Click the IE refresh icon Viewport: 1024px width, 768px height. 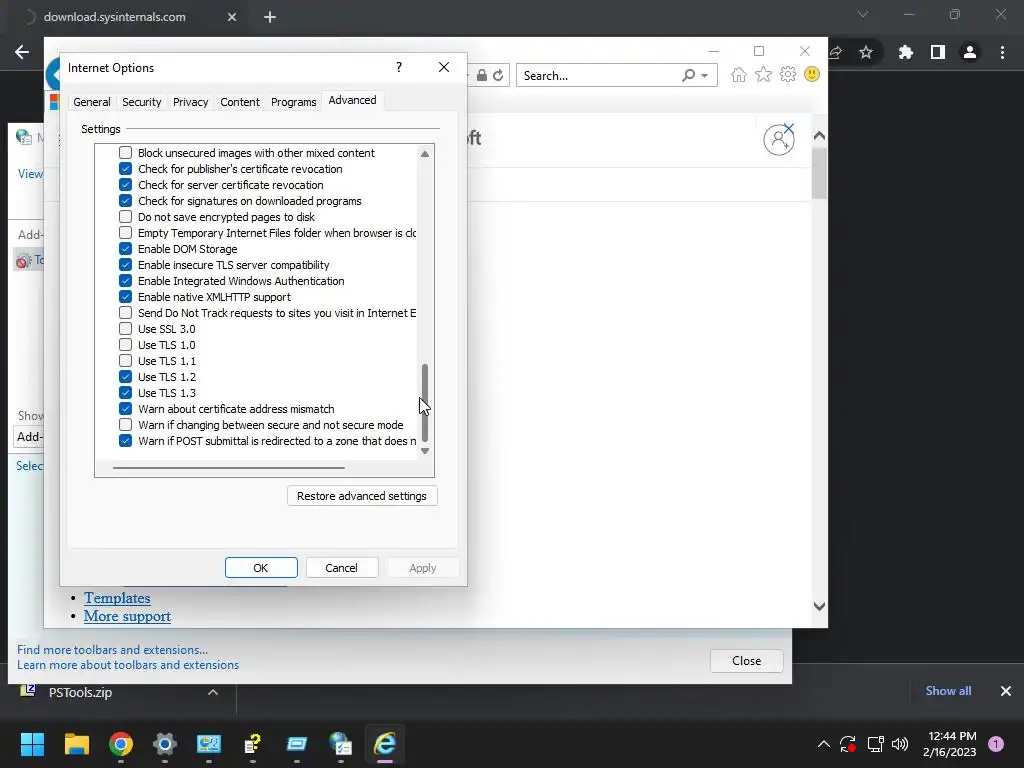click(x=498, y=76)
